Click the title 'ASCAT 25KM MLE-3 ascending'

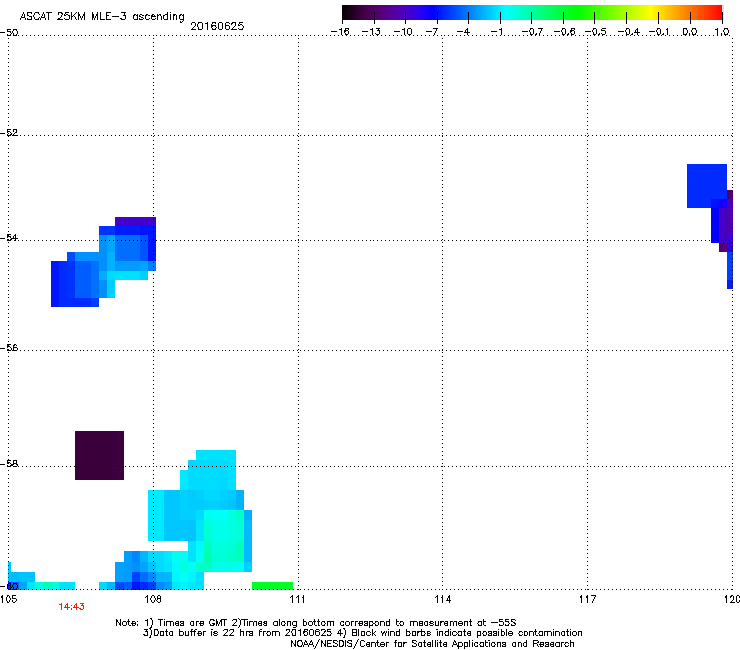tap(102, 16)
